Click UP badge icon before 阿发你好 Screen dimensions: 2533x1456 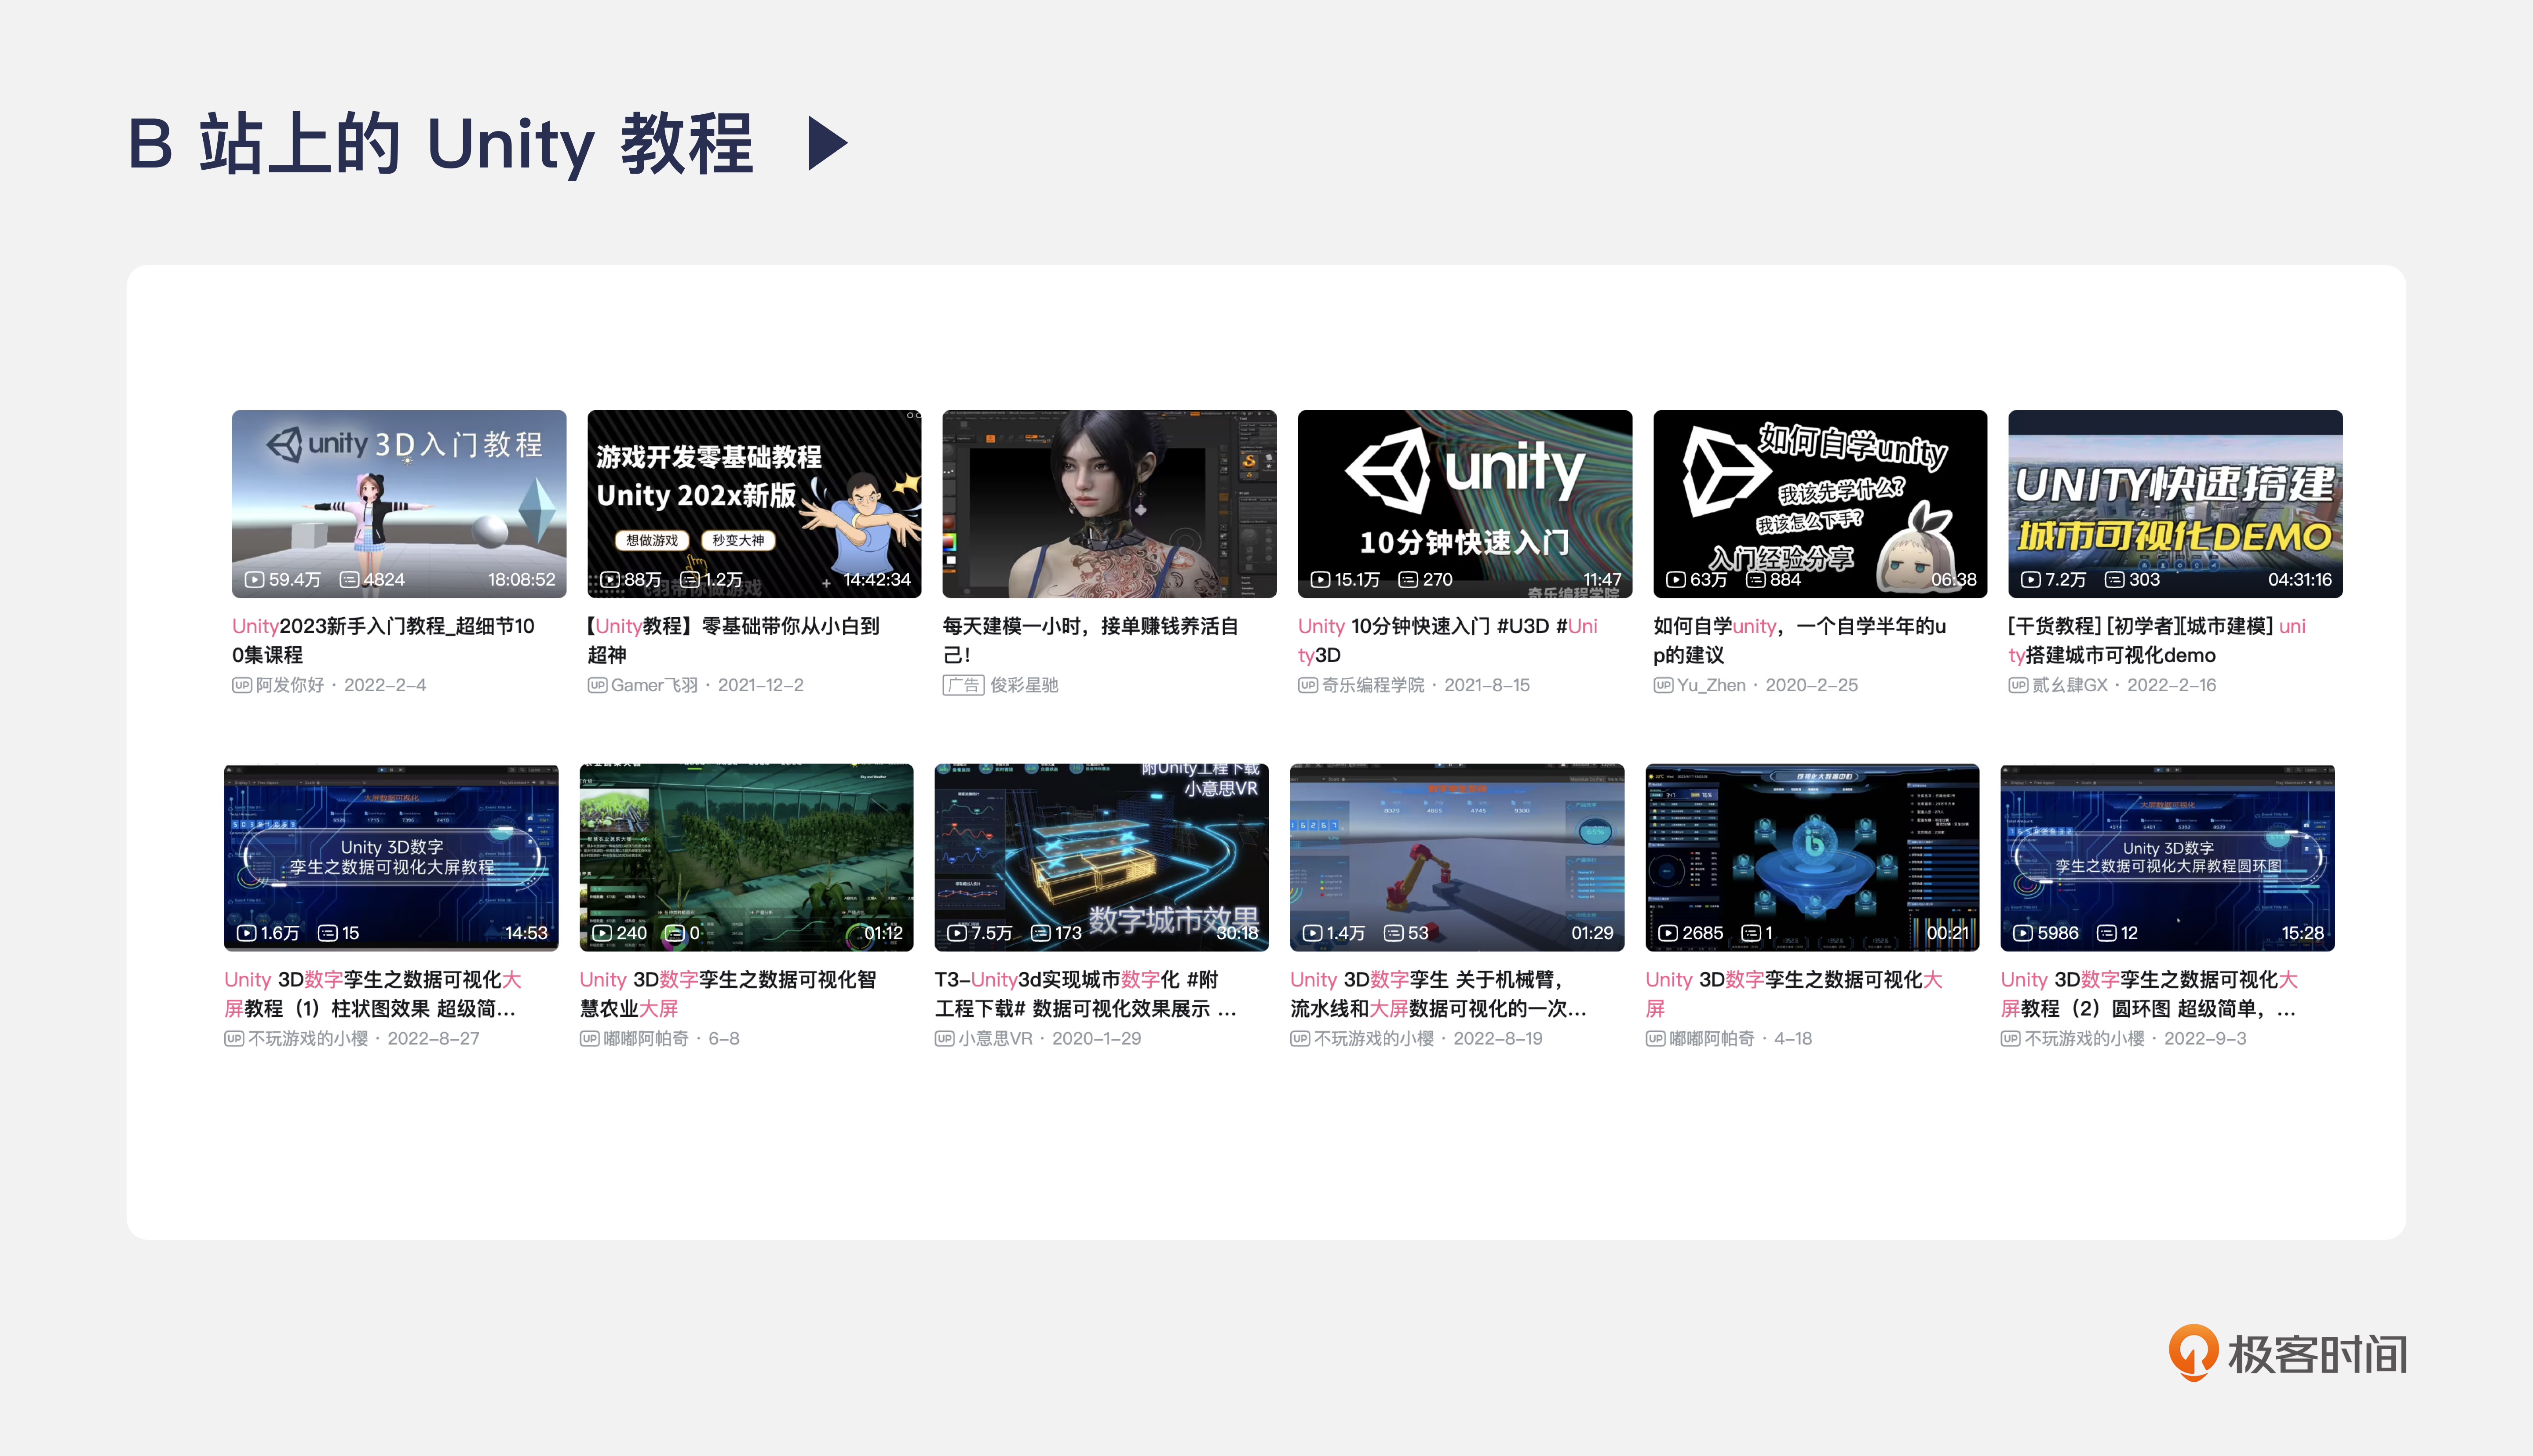pyautogui.click(x=242, y=685)
